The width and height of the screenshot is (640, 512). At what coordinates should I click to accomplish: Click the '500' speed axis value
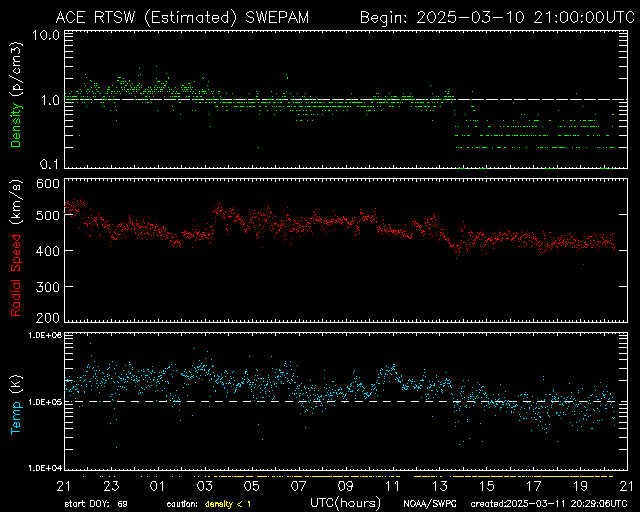tap(48, 215)
